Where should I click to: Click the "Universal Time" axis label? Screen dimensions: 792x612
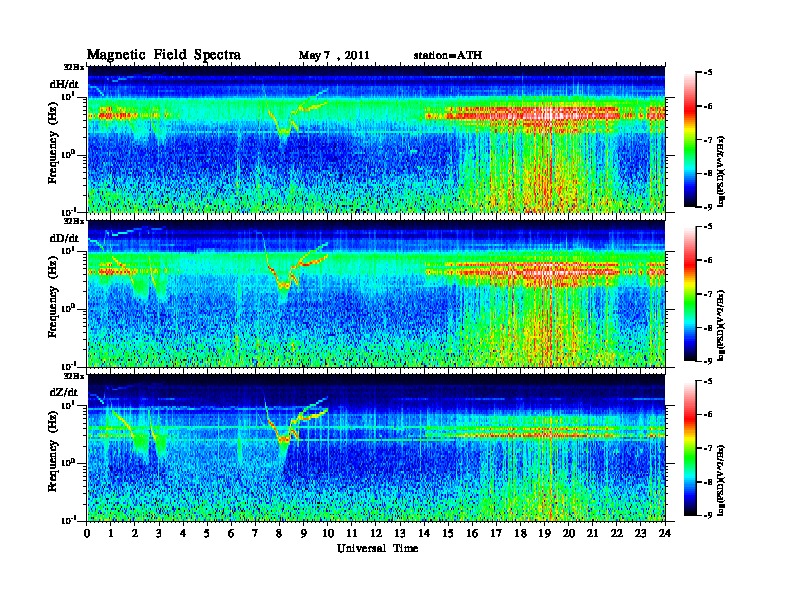(x=377, y=548)
